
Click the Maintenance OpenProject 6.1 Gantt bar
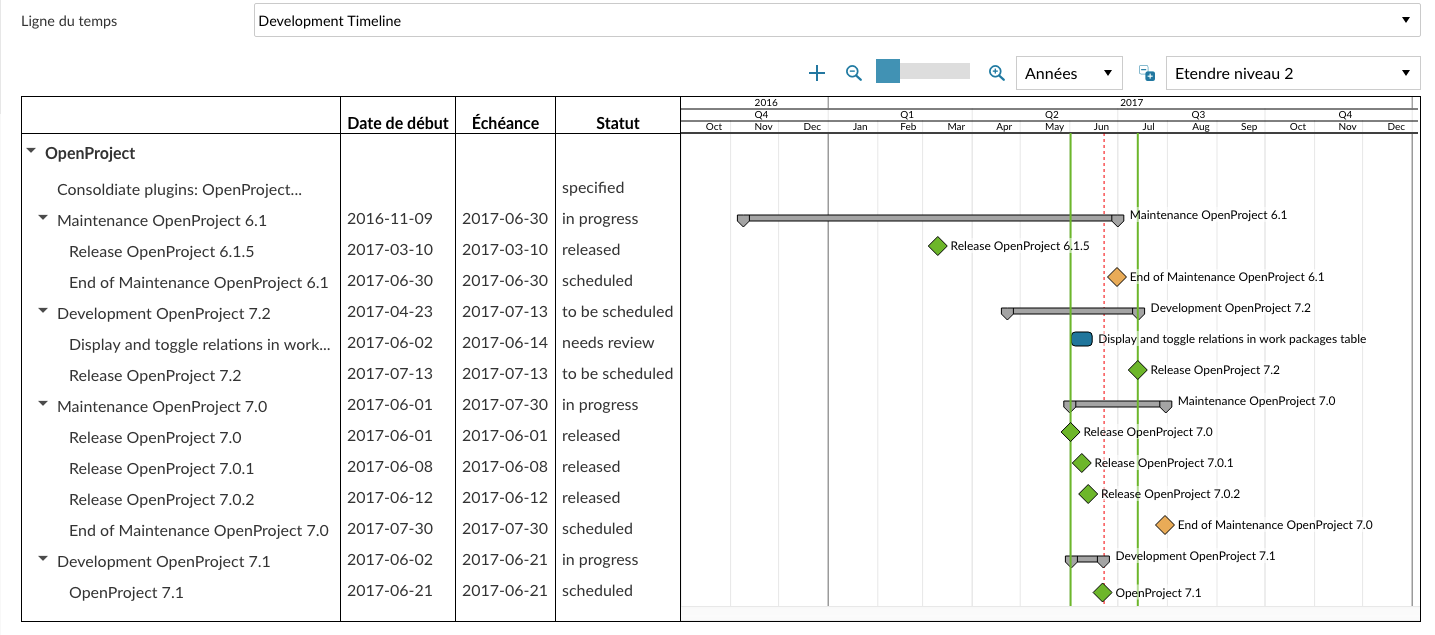click(x=930, y=217)
